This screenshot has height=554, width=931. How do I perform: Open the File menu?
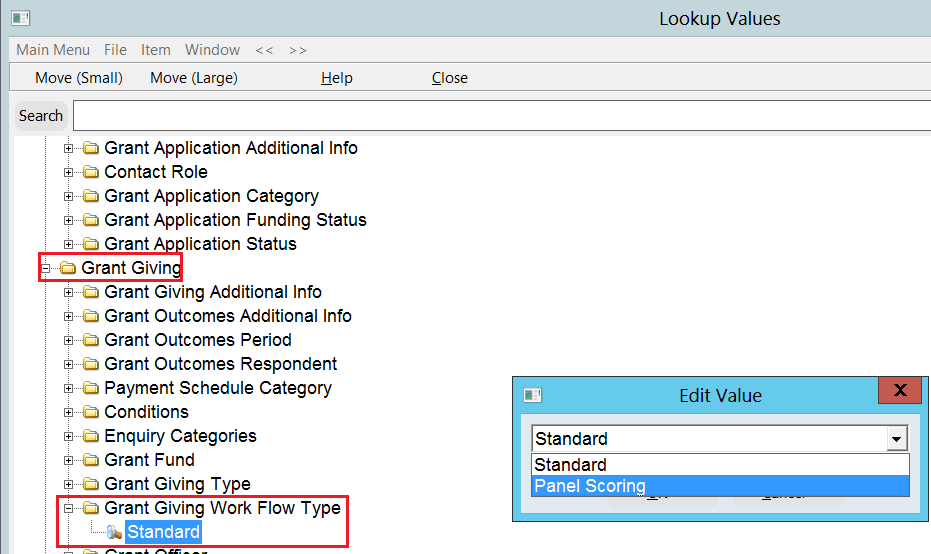[x=115, y=50]
